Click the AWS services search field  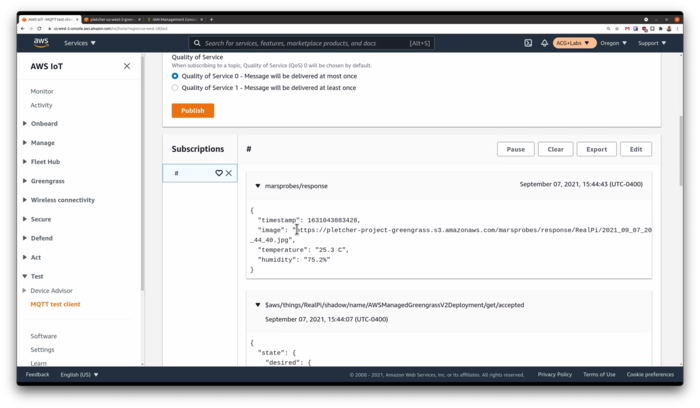(x=311, y=43)
